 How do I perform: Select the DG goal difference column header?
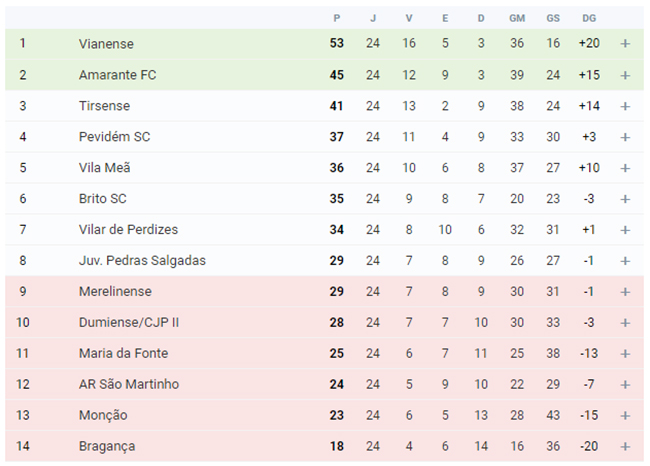click(x=589, y=18)
